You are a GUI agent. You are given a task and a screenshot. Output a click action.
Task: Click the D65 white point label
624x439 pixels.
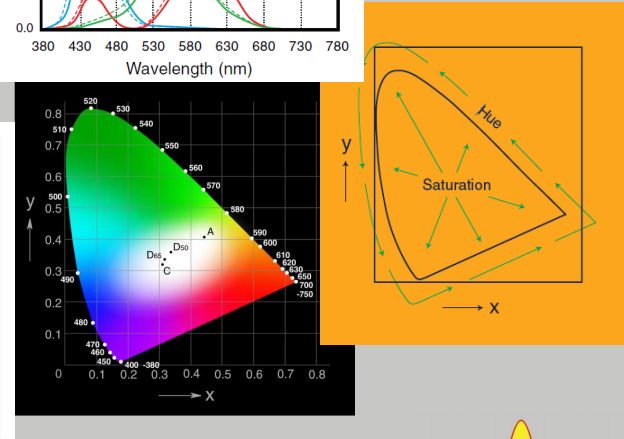point(154,255)
